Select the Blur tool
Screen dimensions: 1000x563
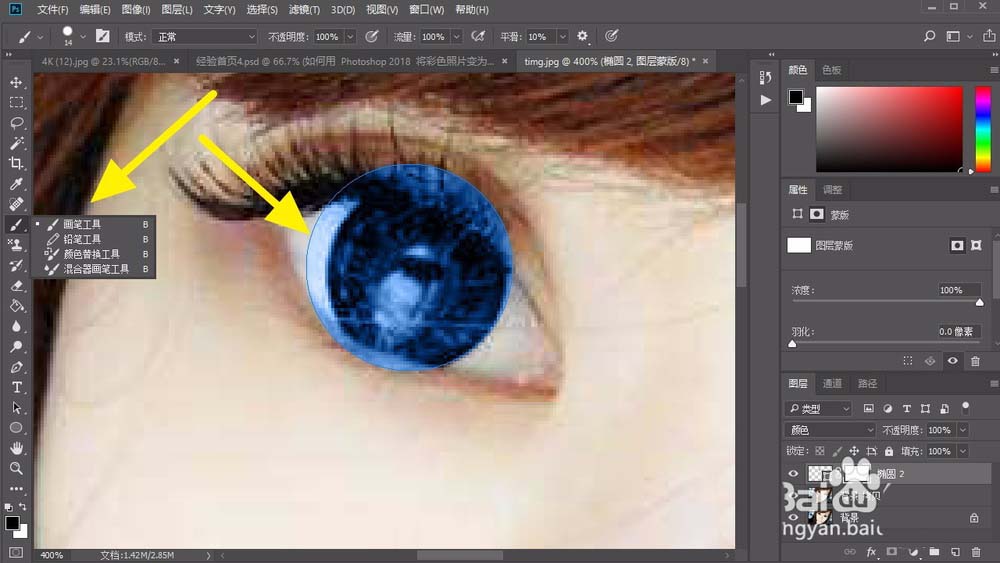(16, 326)
